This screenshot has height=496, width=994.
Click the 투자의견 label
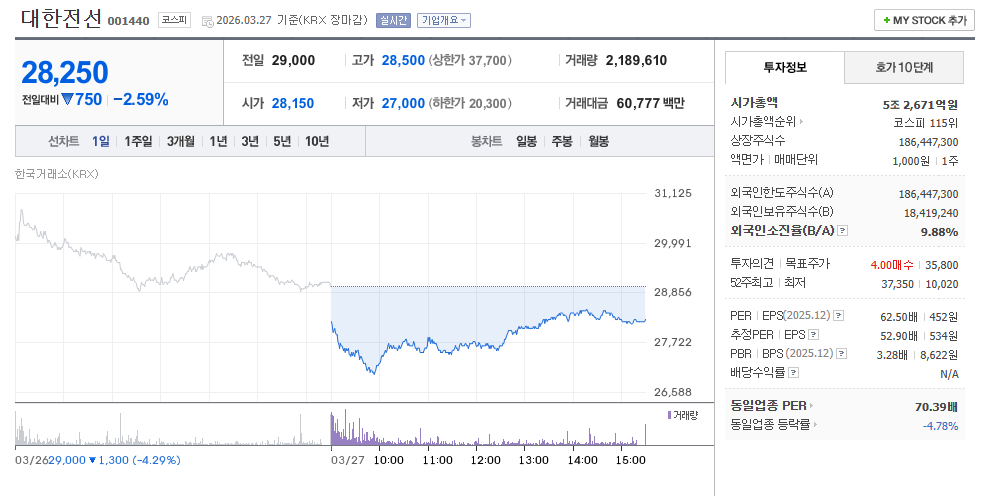click(x=752, y=263)
